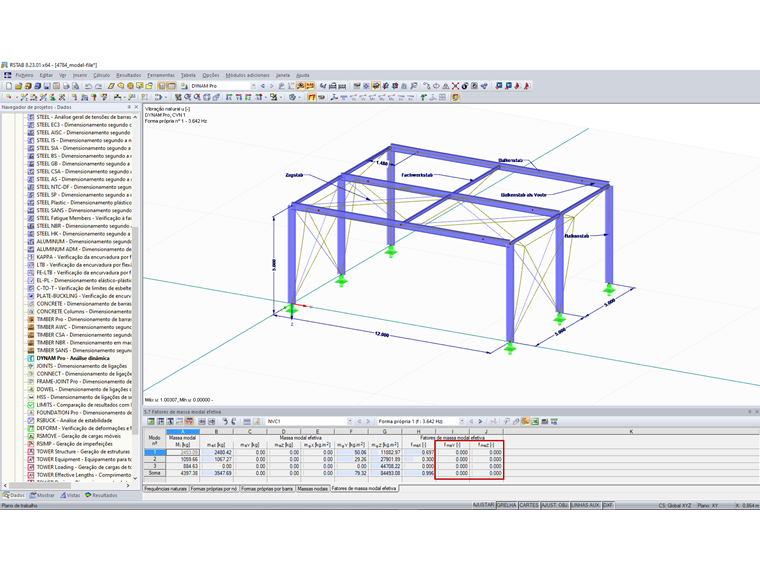Click the pin icon of the Navegador de projetos panel

click(129, 107)
